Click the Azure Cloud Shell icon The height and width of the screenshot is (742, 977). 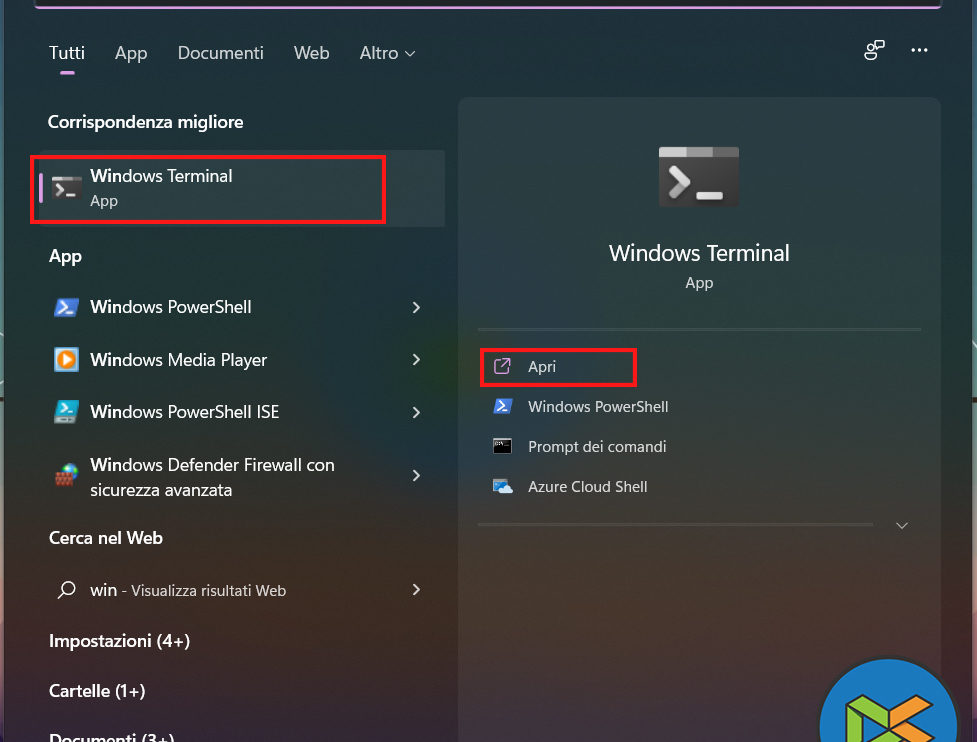point(503,486)
